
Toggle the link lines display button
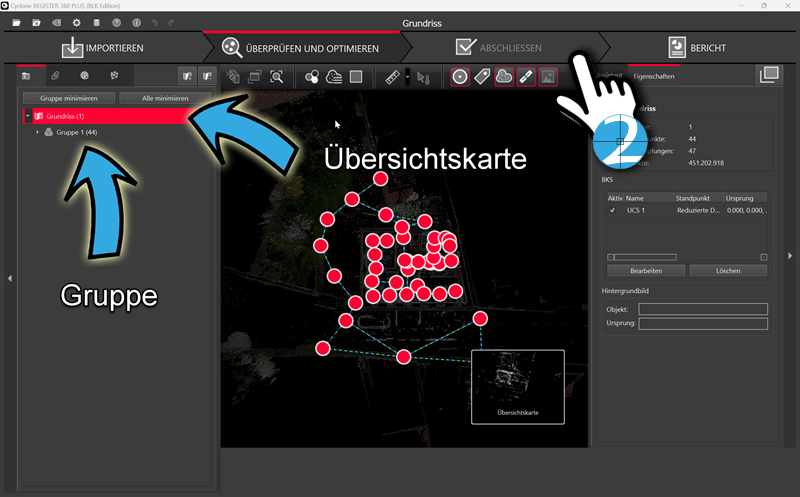pos(526,77)
